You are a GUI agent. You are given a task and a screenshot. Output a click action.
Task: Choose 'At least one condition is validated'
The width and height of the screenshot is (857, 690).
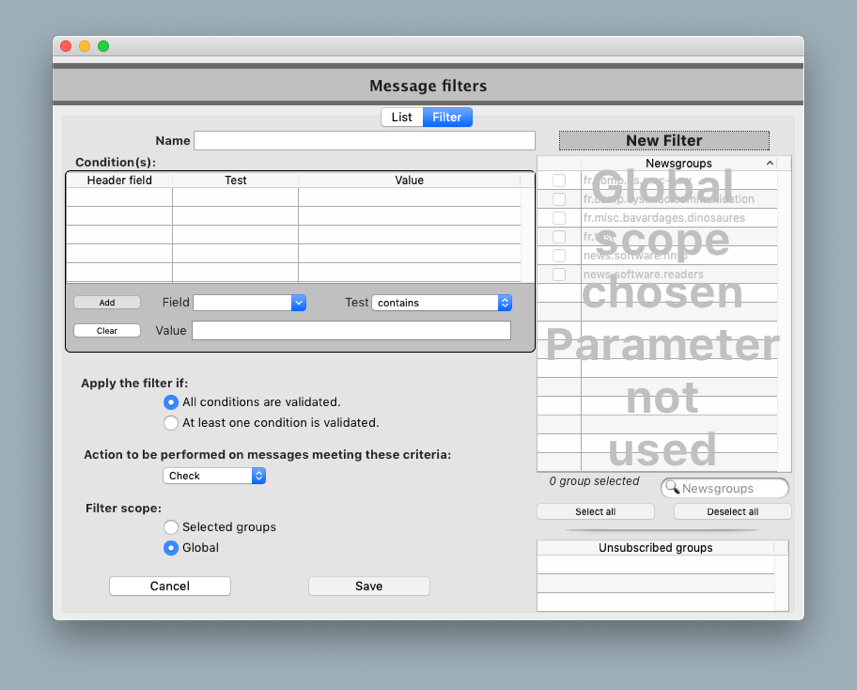point(171,423)
